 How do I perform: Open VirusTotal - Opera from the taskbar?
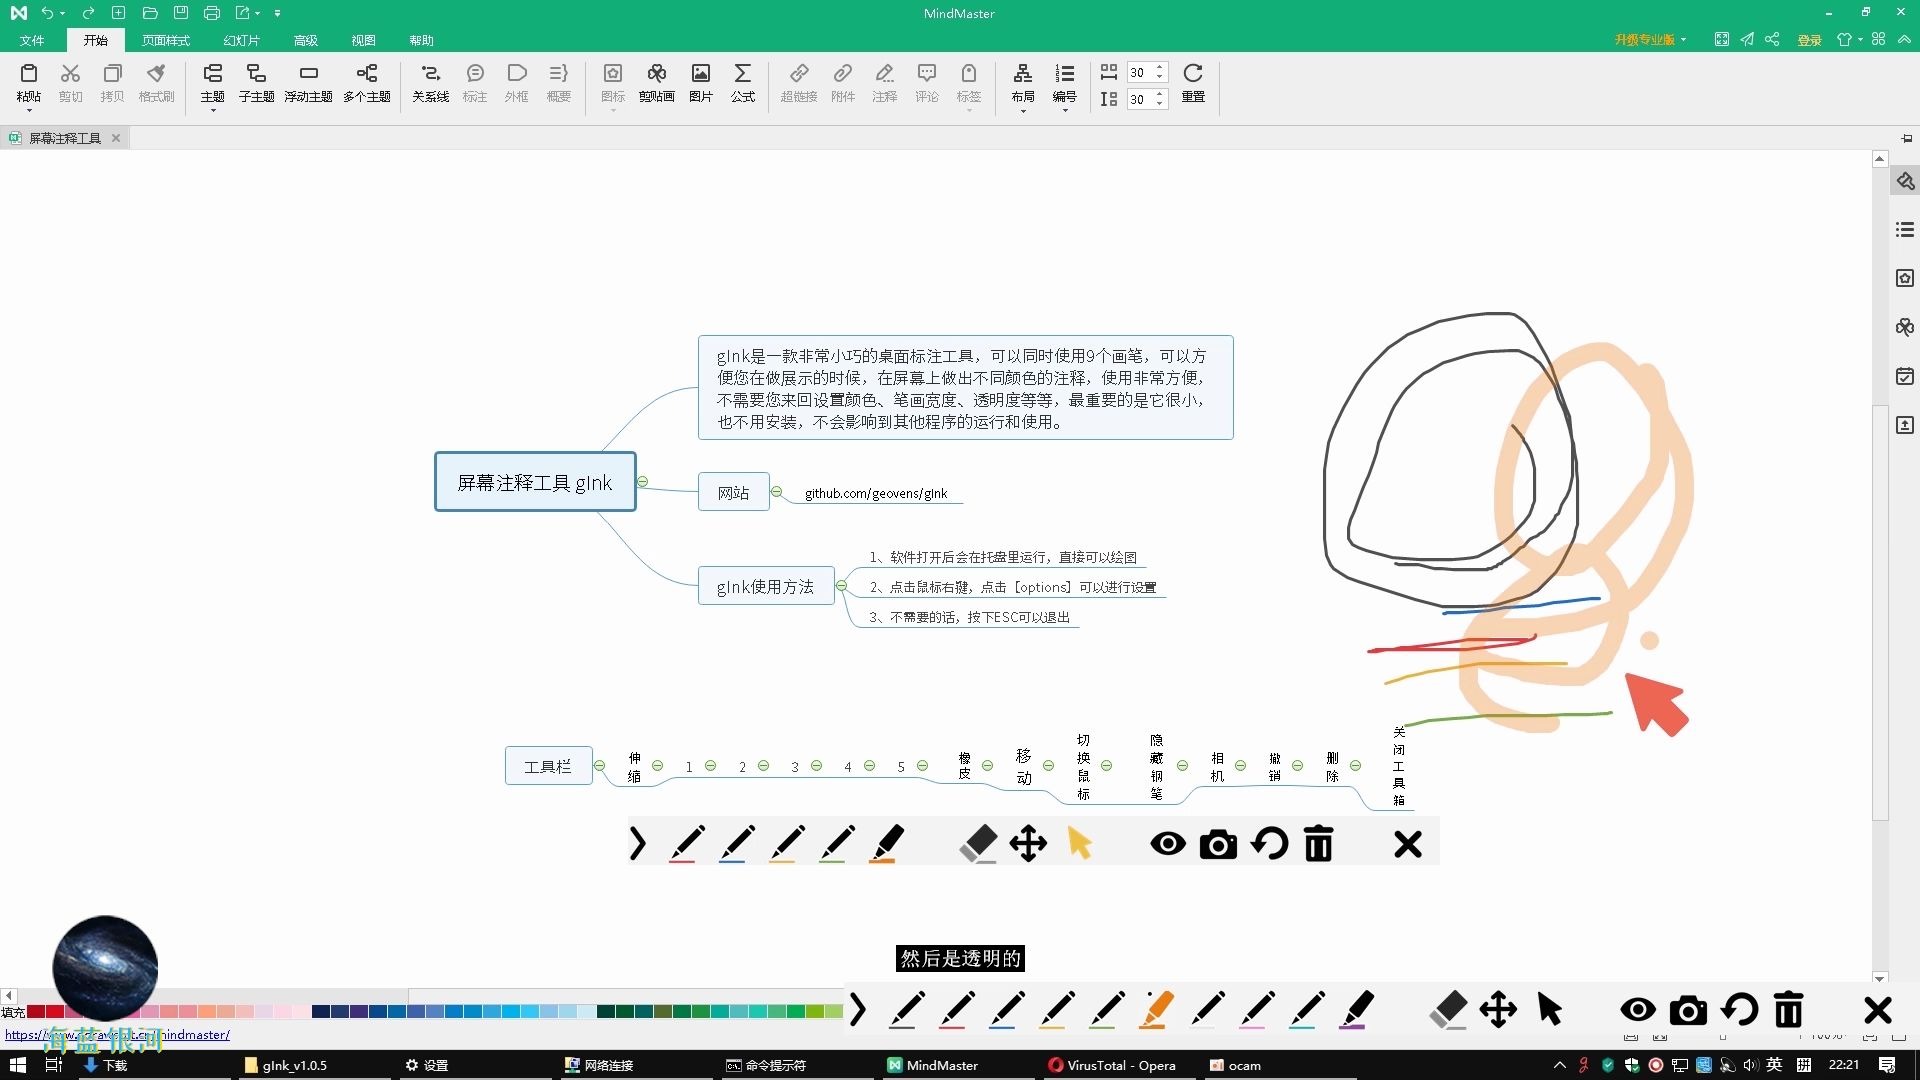(x=1118, y=1065)
